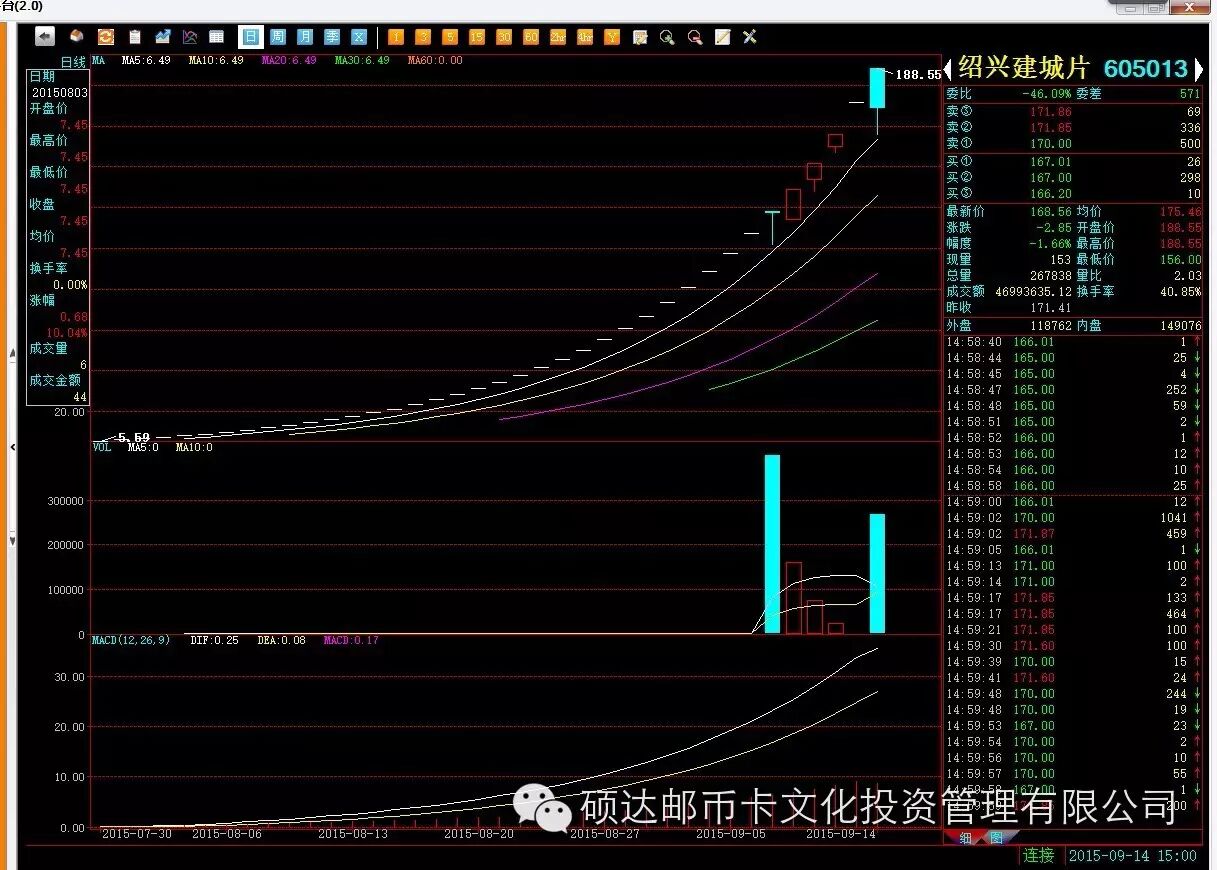Select the 2hr period button

click(x=558, y=37)
